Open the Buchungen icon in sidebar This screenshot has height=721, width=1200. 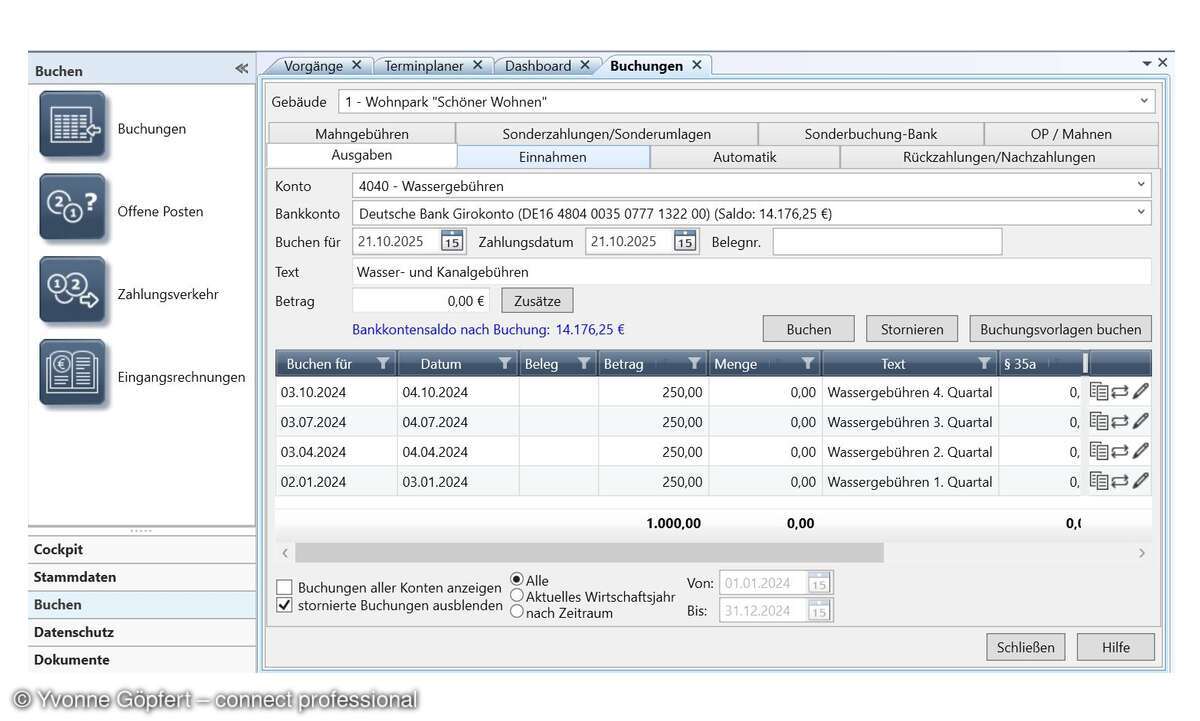click(x=72, y=125)
